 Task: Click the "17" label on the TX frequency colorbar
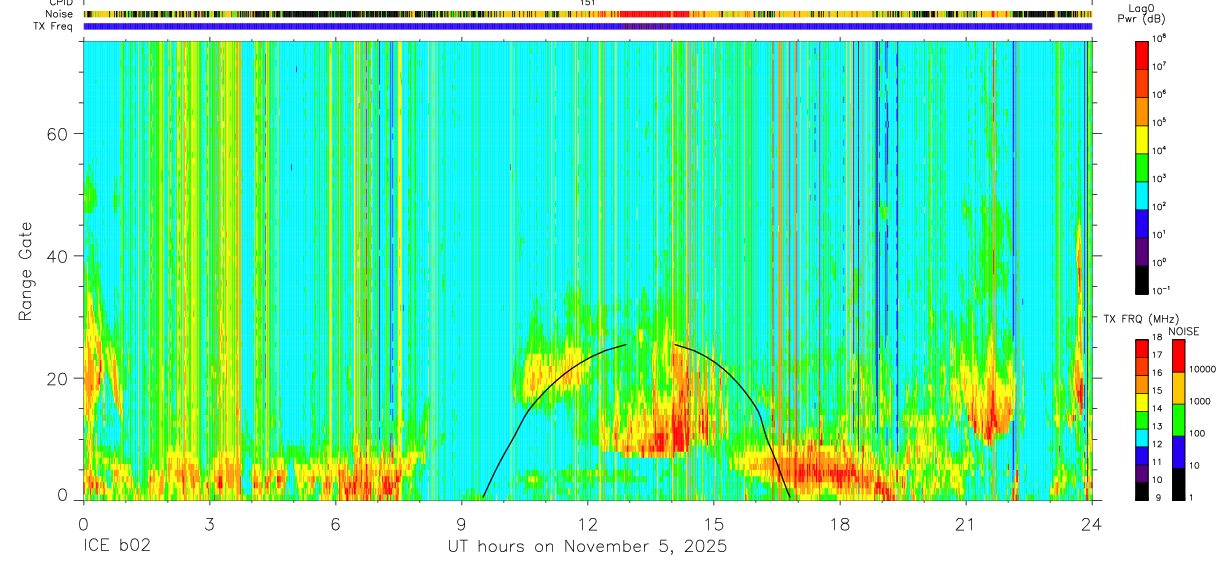[1157, 355]
